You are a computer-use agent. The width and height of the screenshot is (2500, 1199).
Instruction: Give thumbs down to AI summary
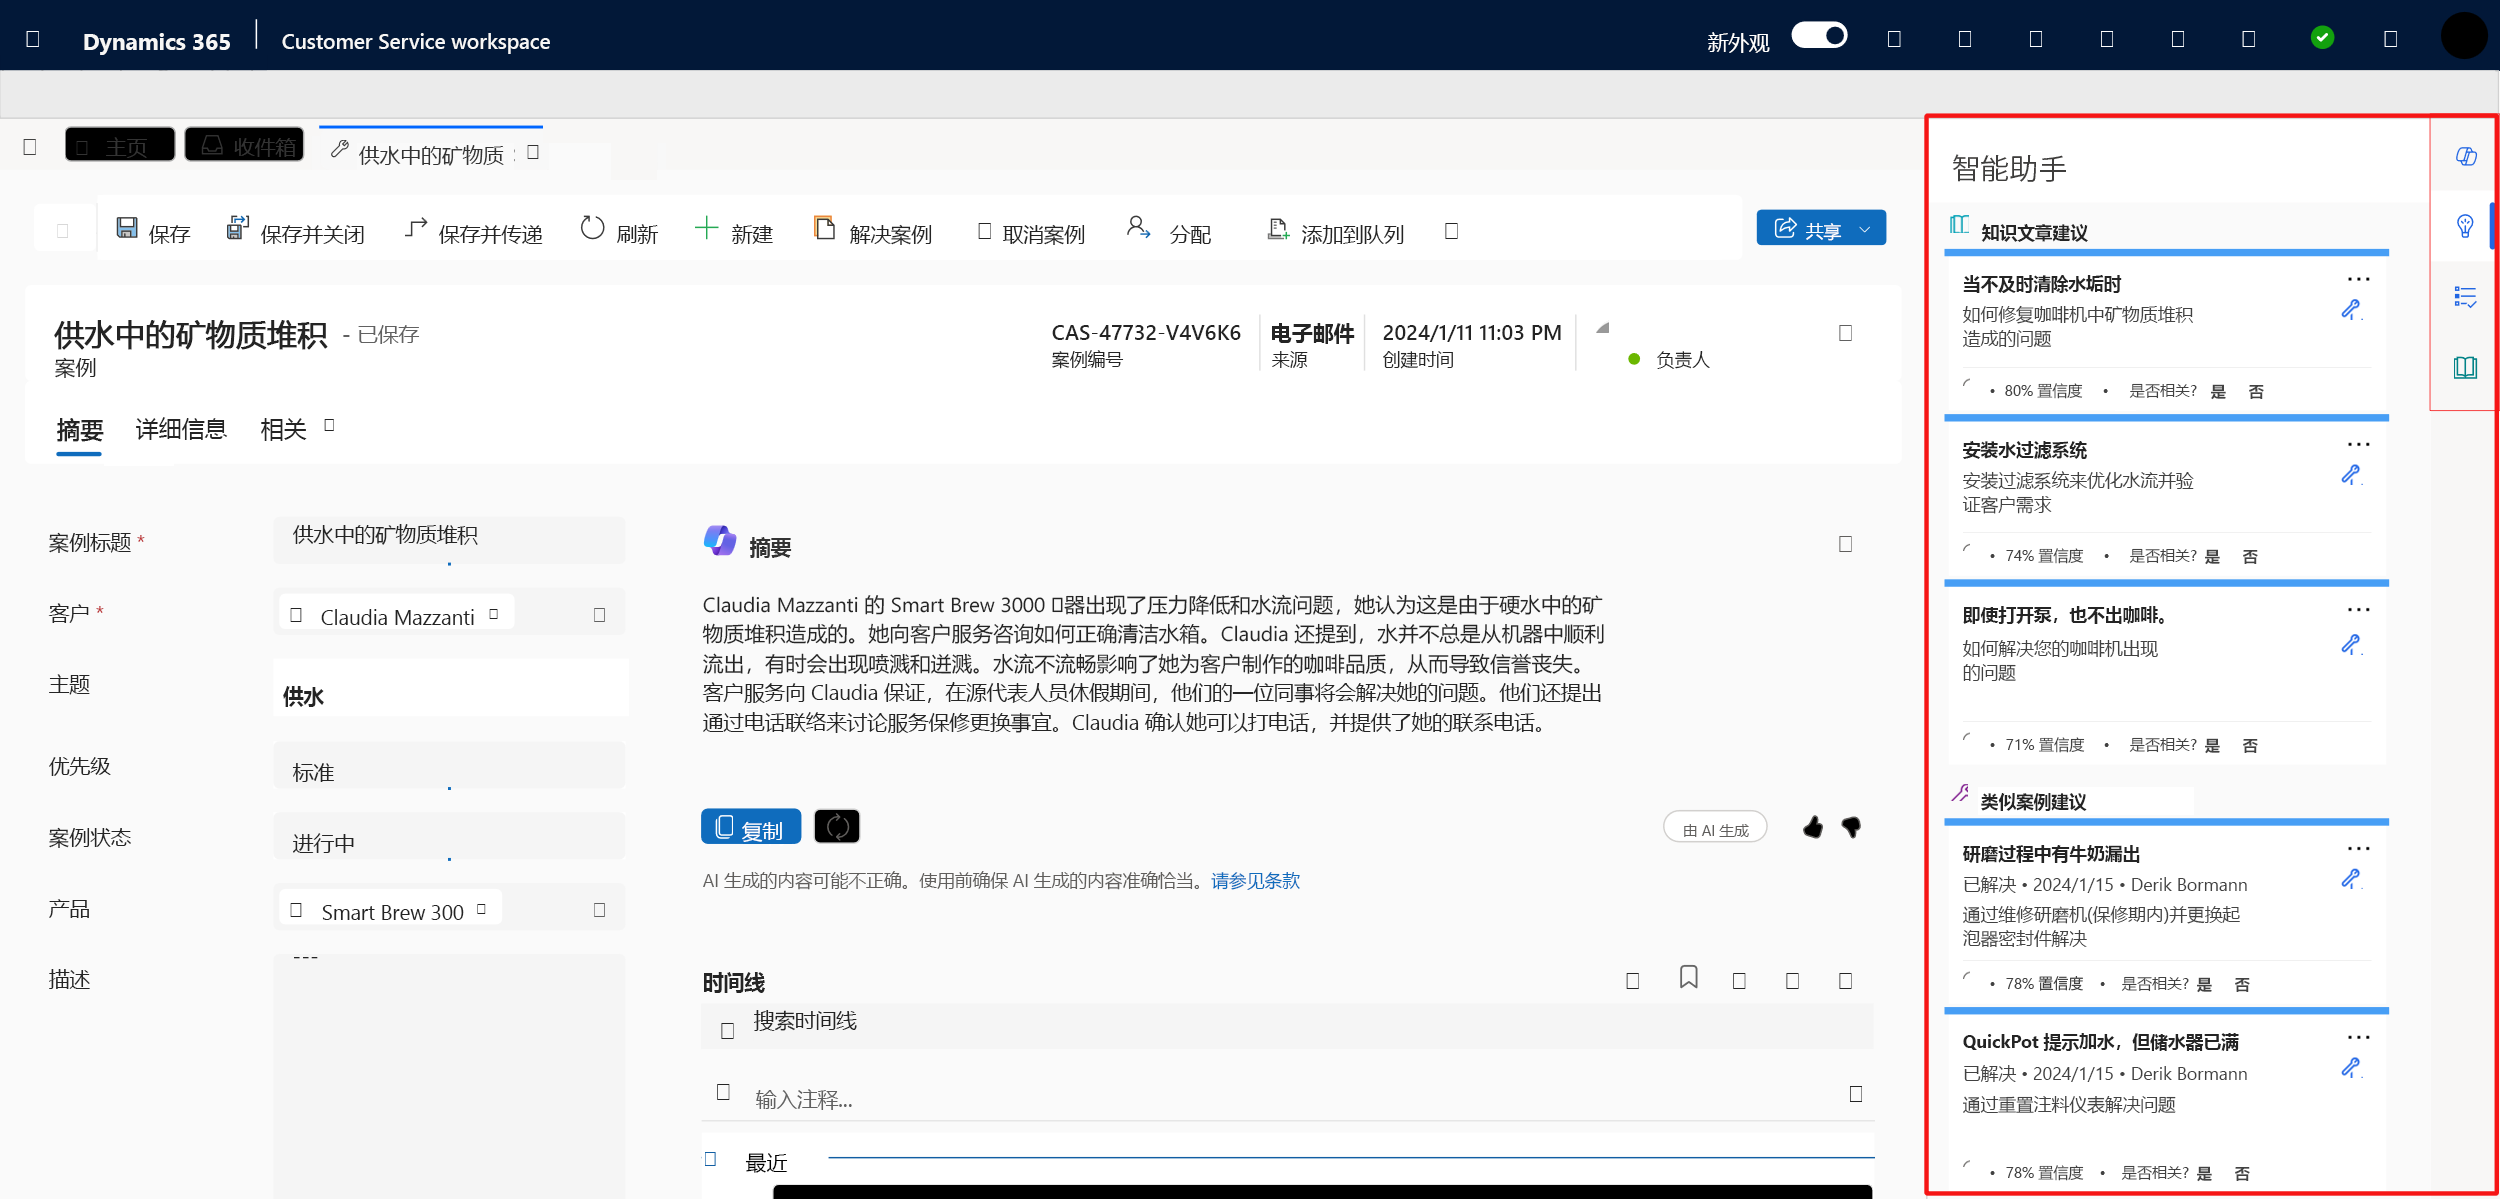click(1852, 827)
